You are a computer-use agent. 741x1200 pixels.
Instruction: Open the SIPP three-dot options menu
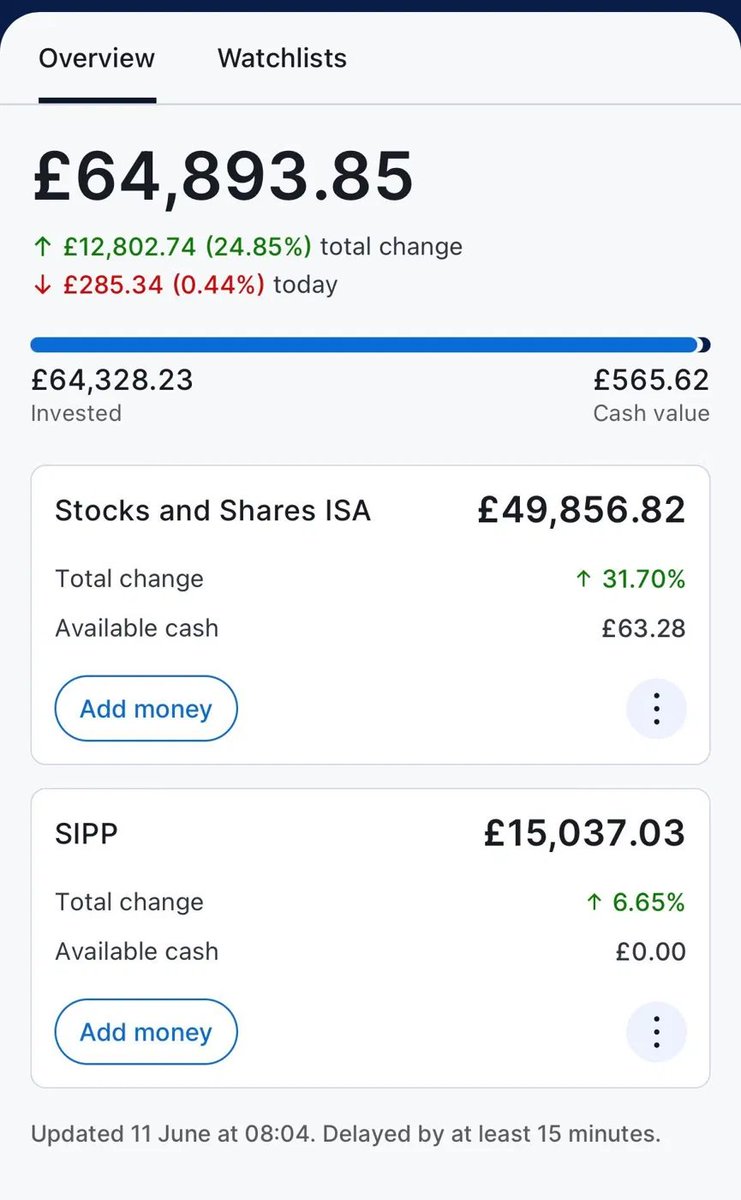(x=656, y=1032)
